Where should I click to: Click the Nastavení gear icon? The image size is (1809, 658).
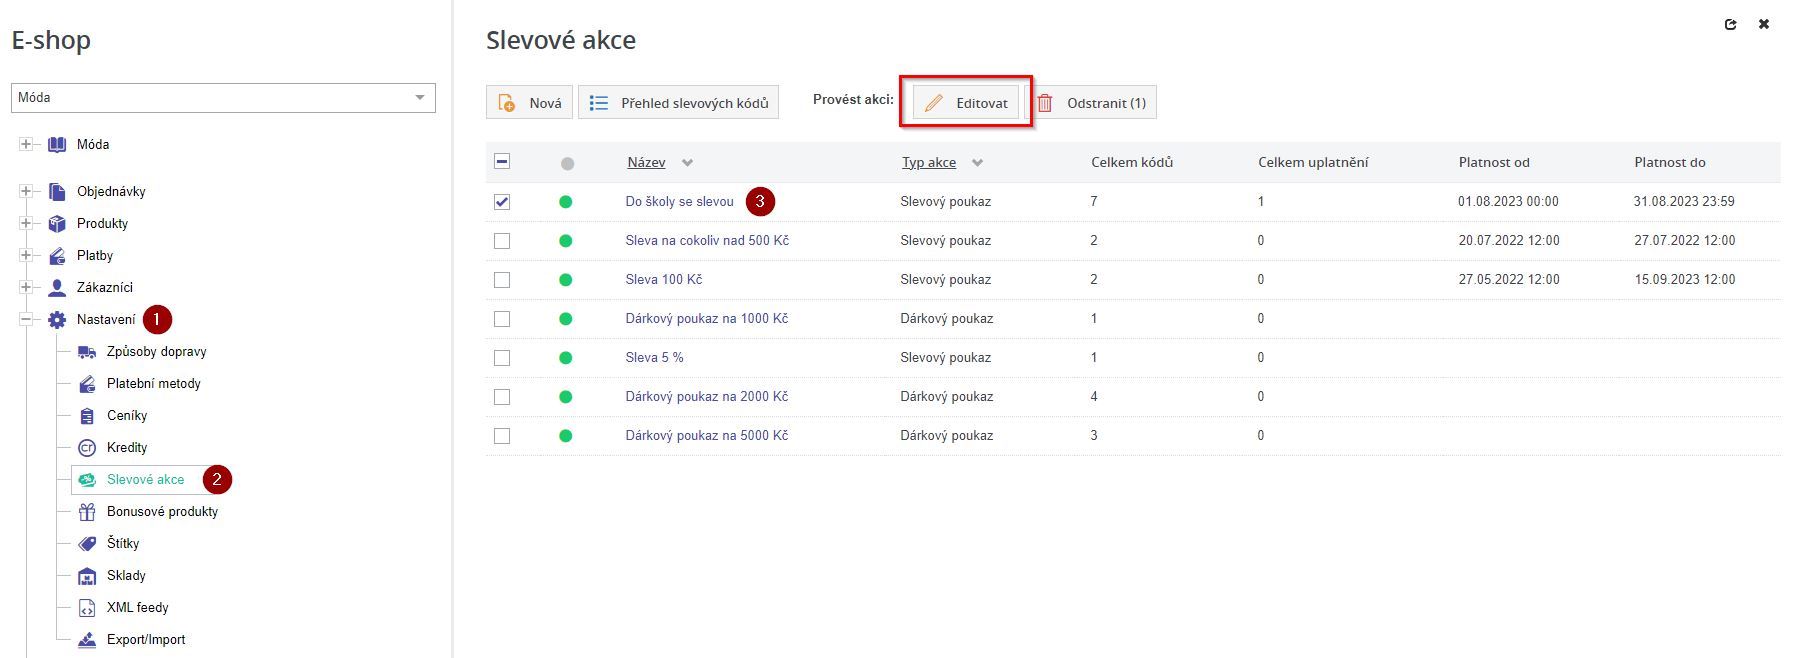click(57, 320)
